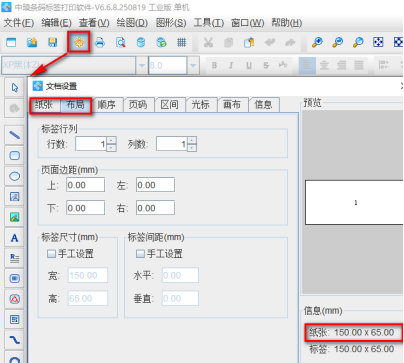
Task: Click the database refresh icon
Action: [x=161, y=42]
